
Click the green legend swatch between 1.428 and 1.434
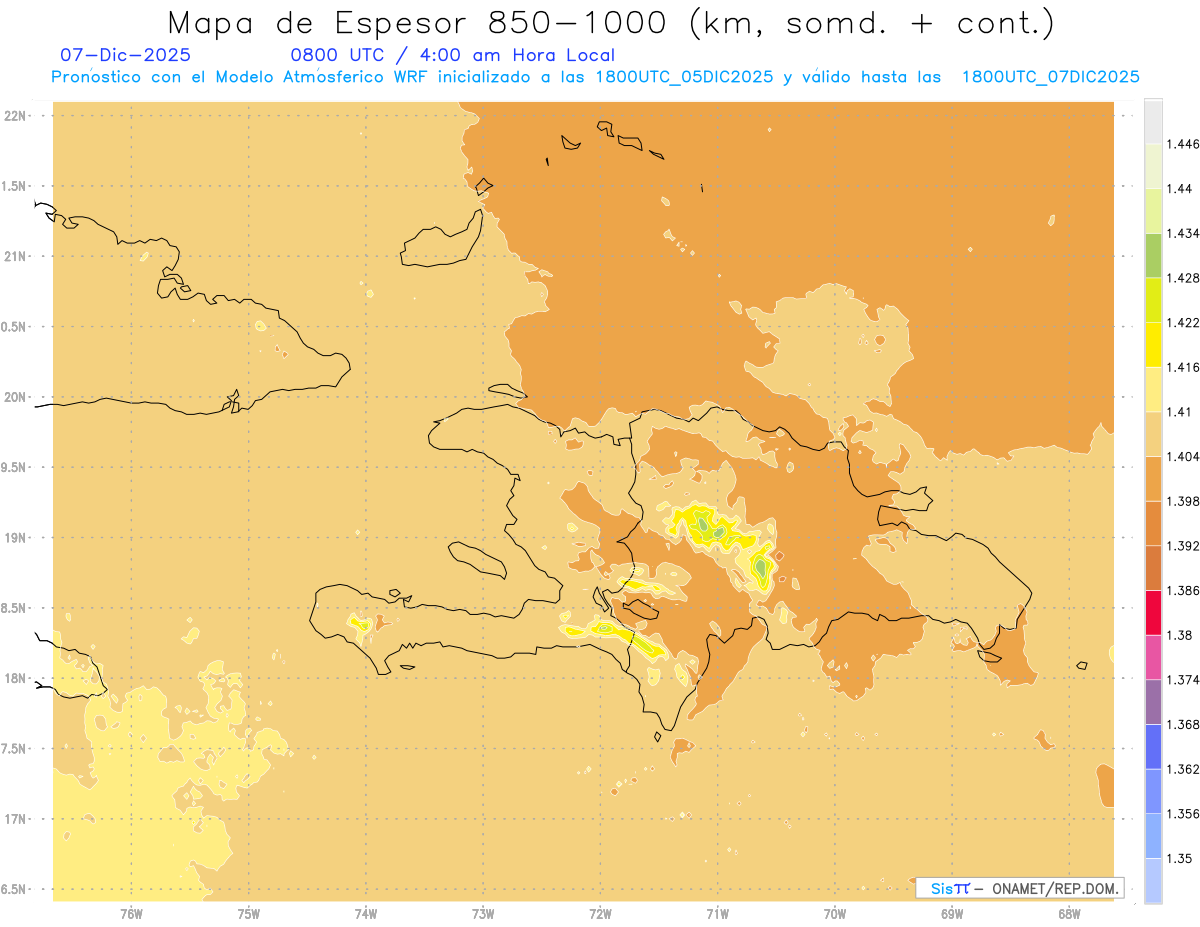1153,255
